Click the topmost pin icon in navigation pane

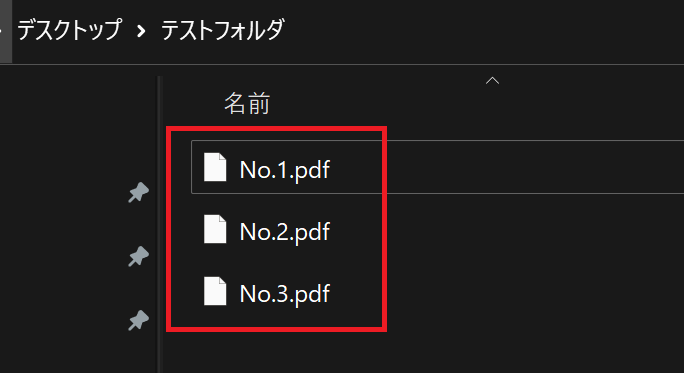tap(138, 192)
